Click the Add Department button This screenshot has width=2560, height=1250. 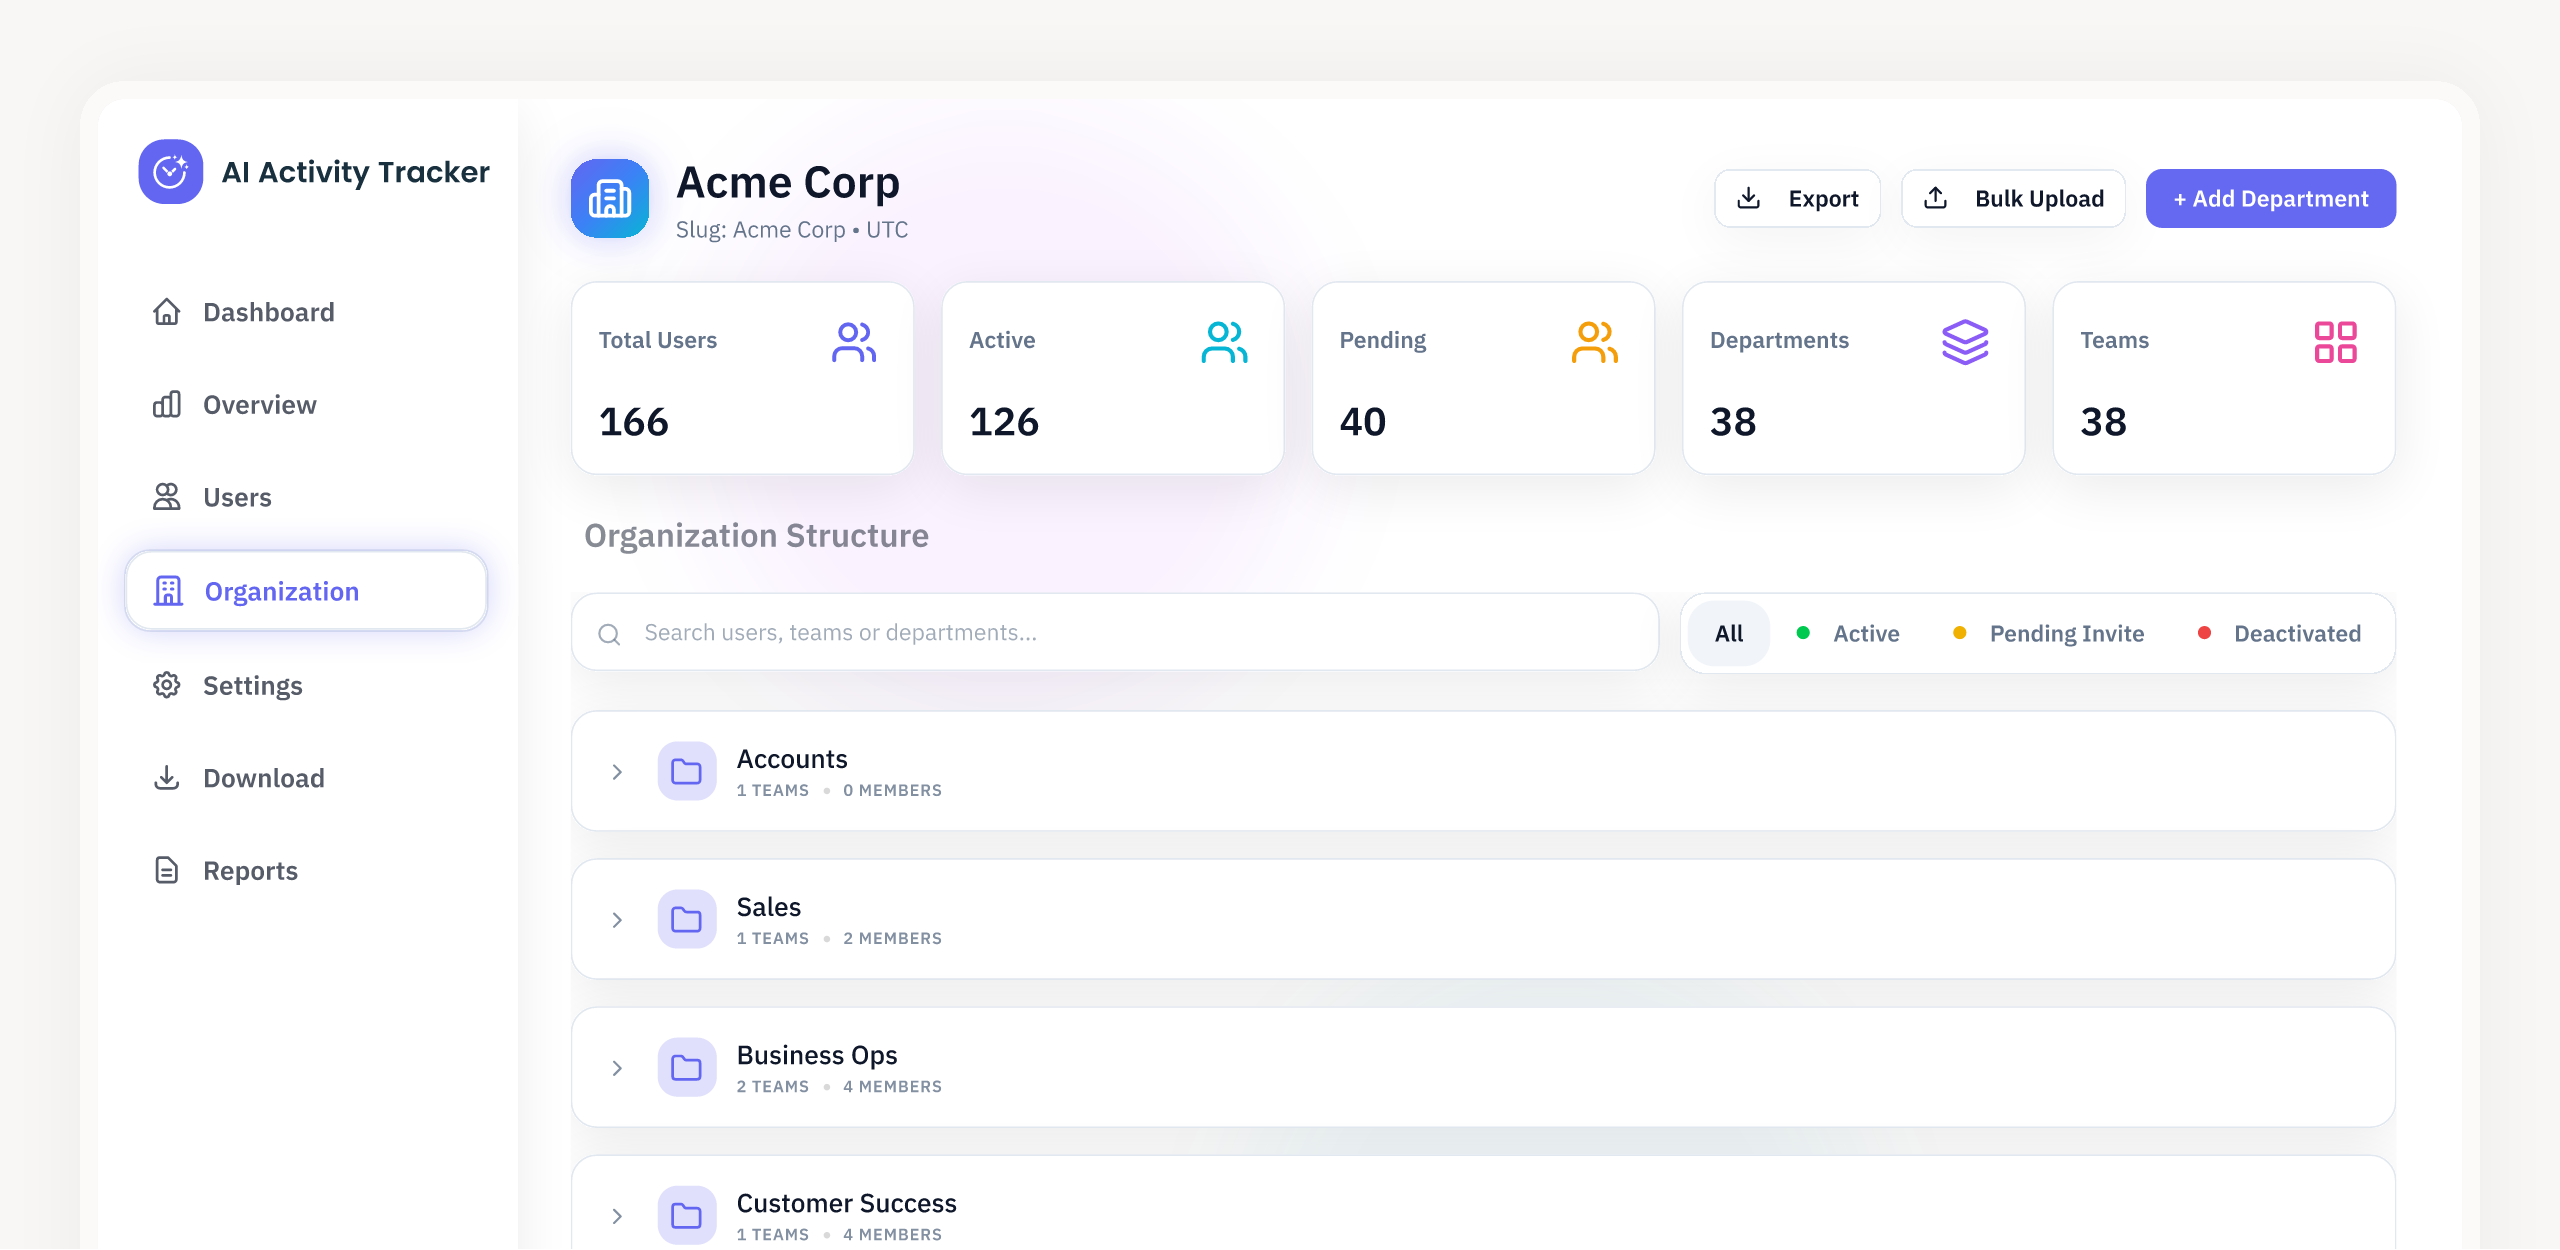pos(2270,198)
